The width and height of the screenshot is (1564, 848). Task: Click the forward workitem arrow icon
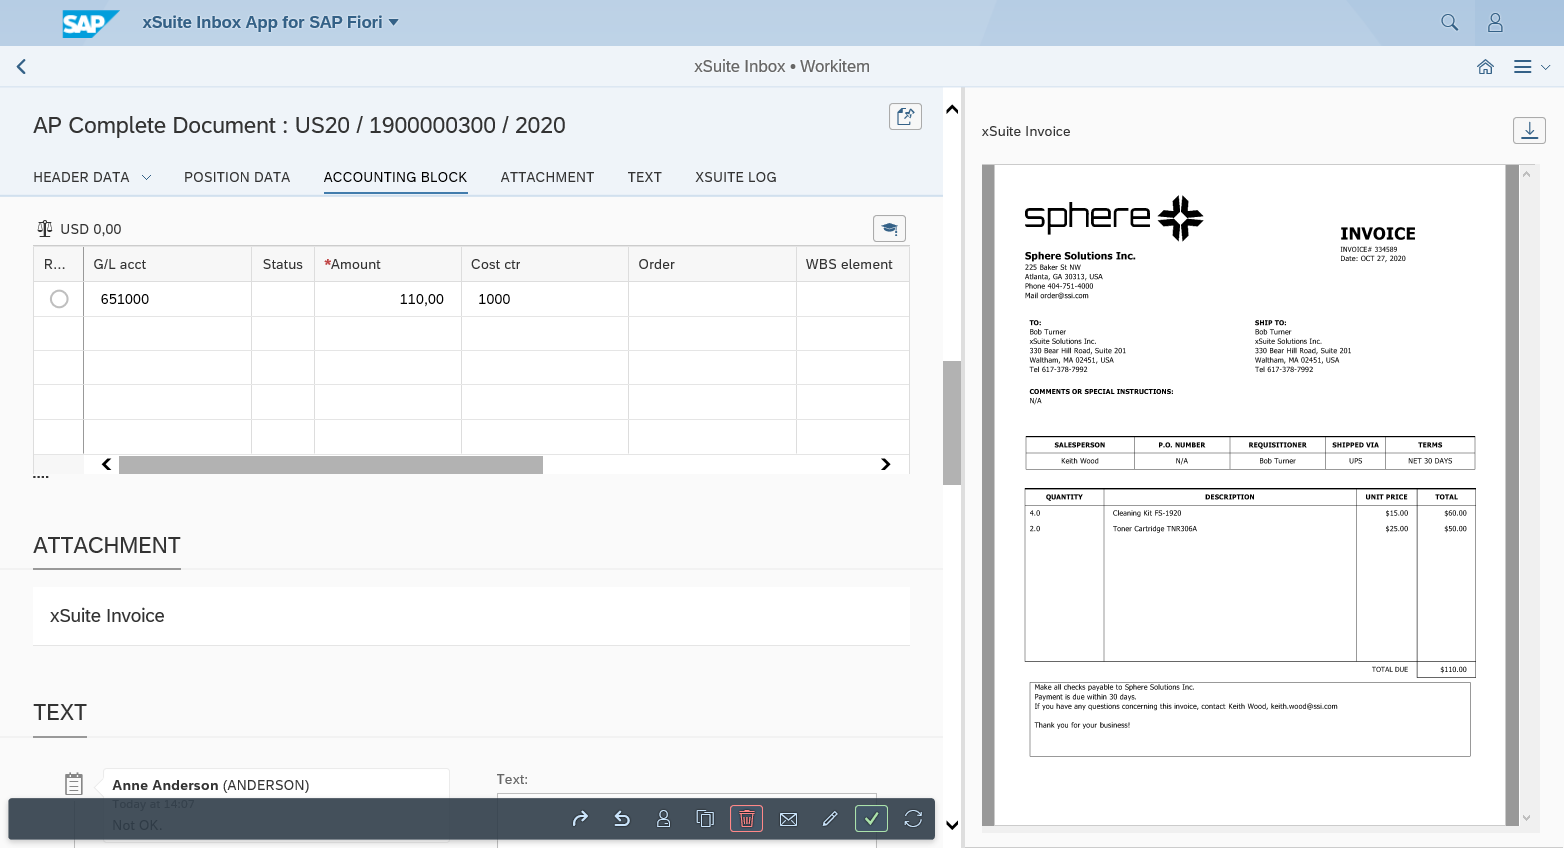(x=580, y=819)
